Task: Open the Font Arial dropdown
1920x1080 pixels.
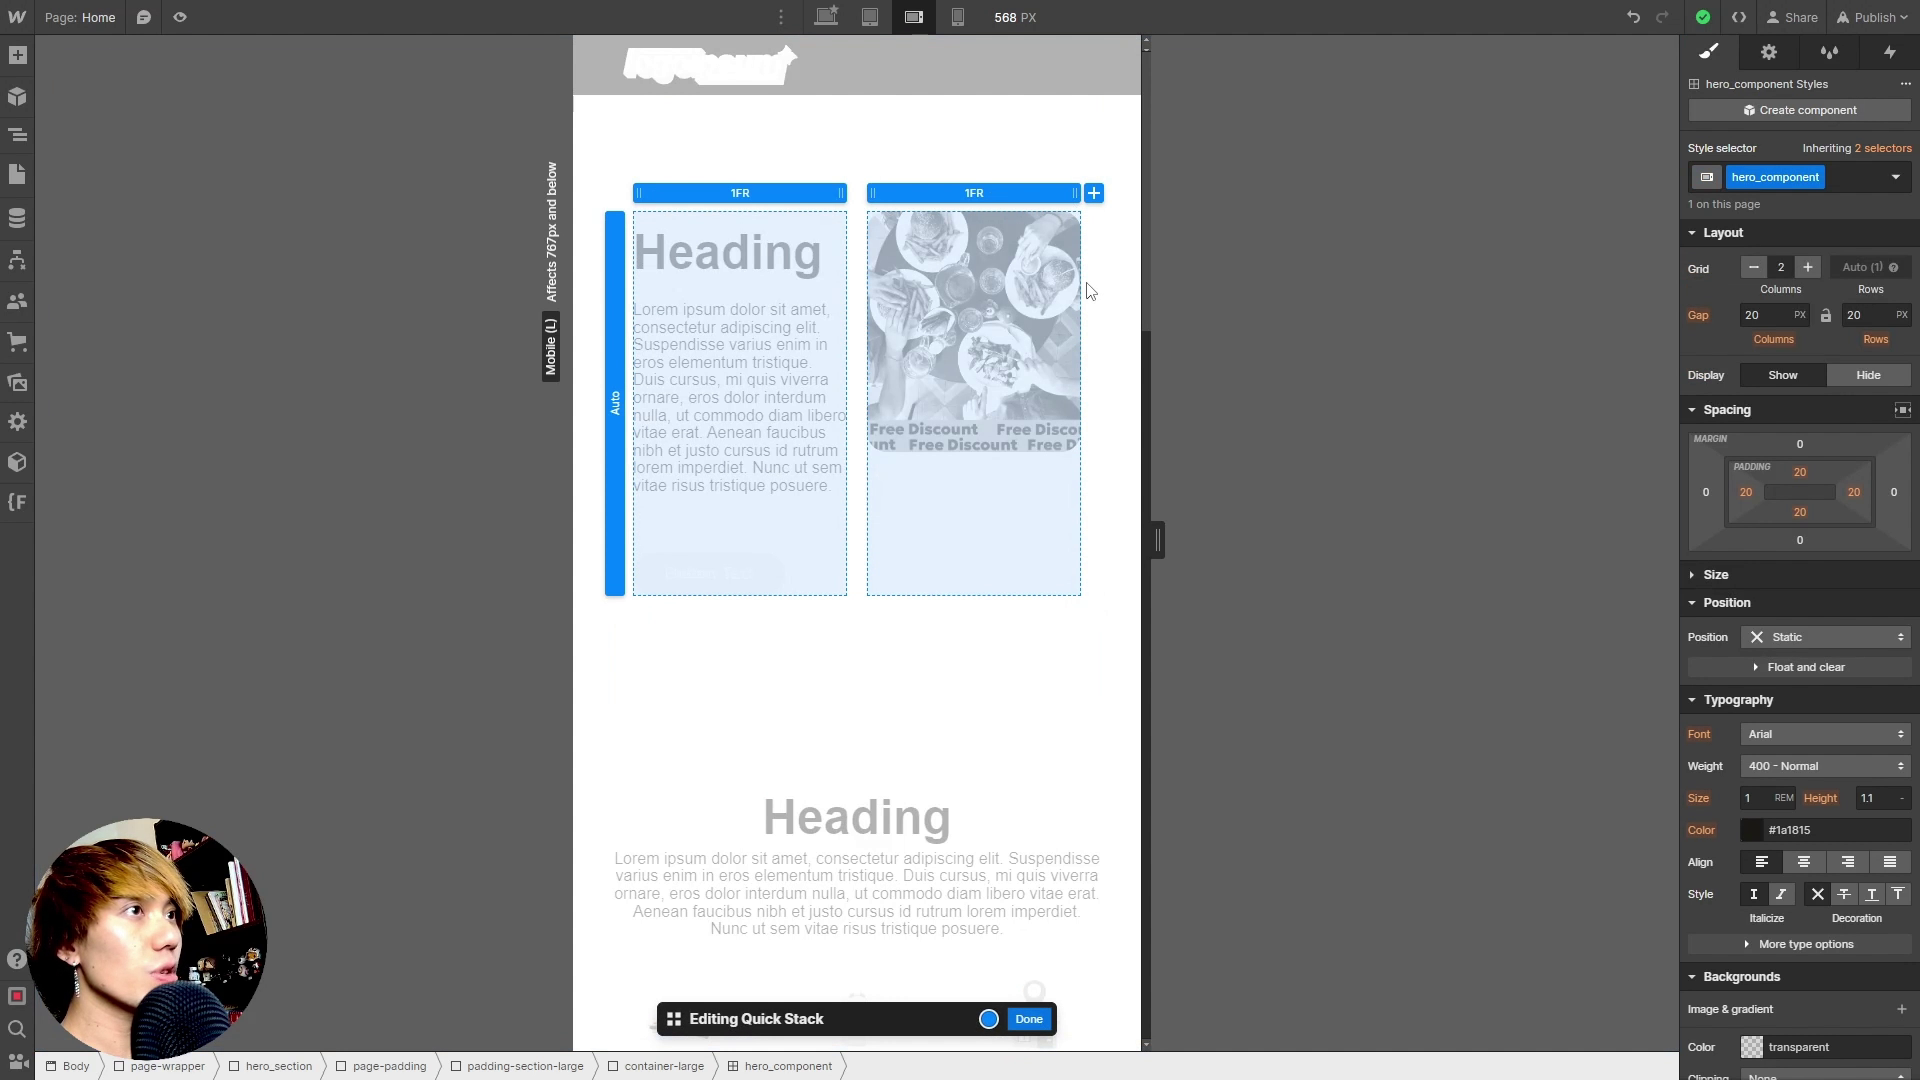Action: [1825, 734]
